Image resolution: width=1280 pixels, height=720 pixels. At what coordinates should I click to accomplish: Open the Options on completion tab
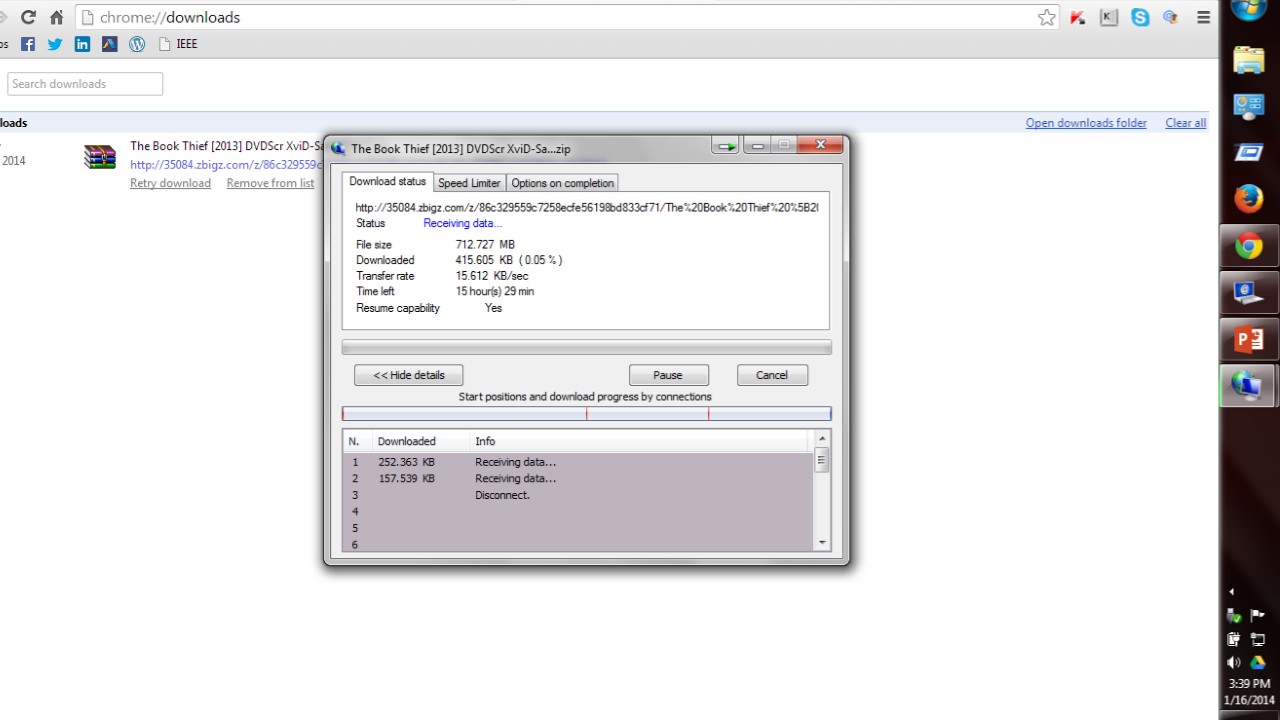point(562,183)
